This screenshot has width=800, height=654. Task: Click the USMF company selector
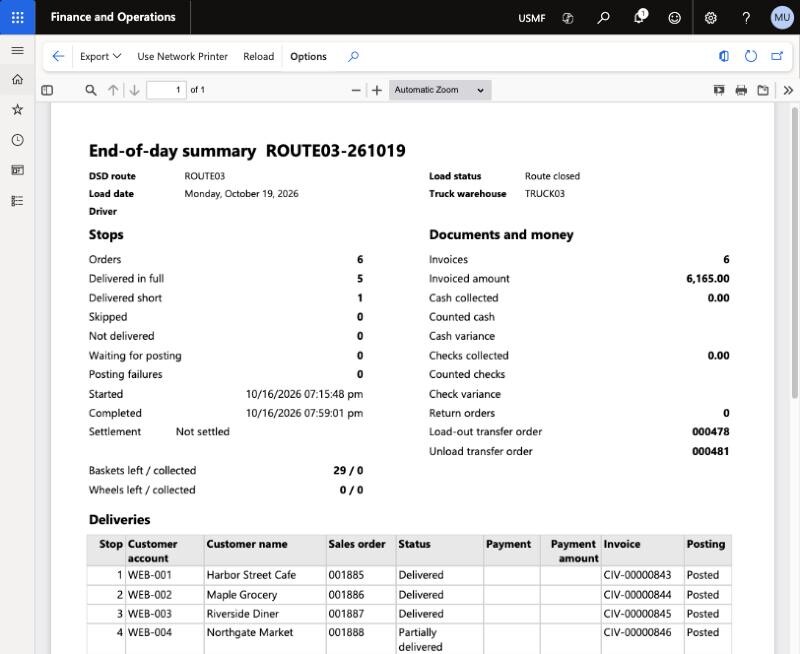pyautogui.click(x=532, y=18)
